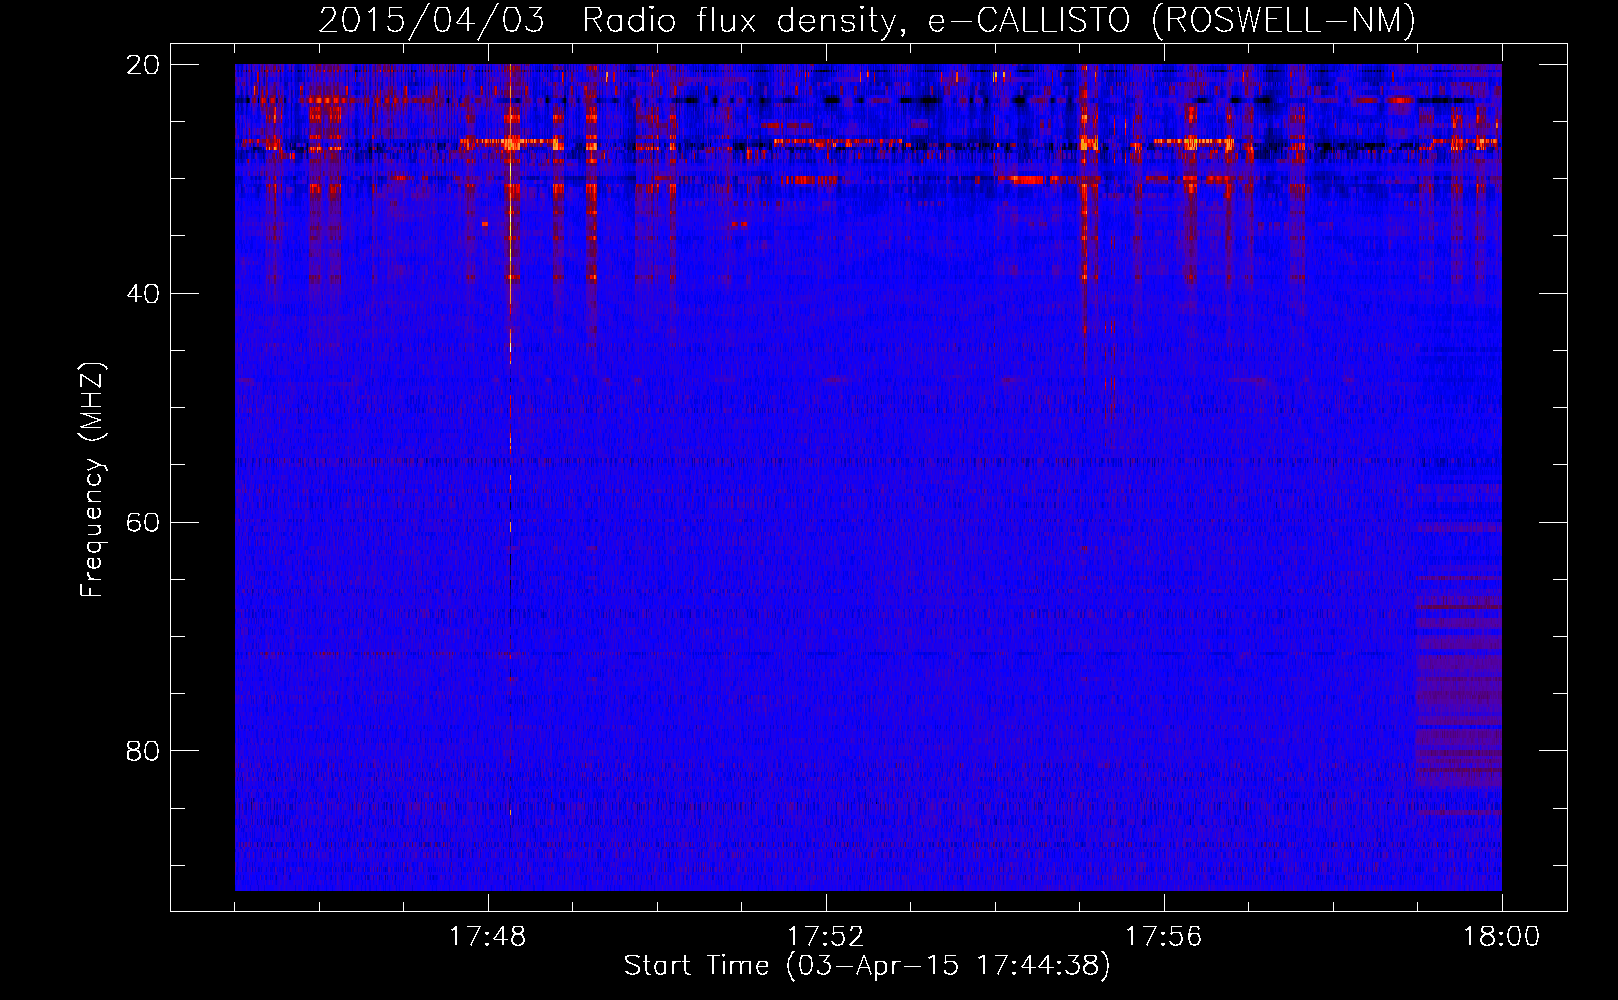
Task: Click the 'Start Time (03-Apr-15 17:44:38)' label
Action: 867,966
